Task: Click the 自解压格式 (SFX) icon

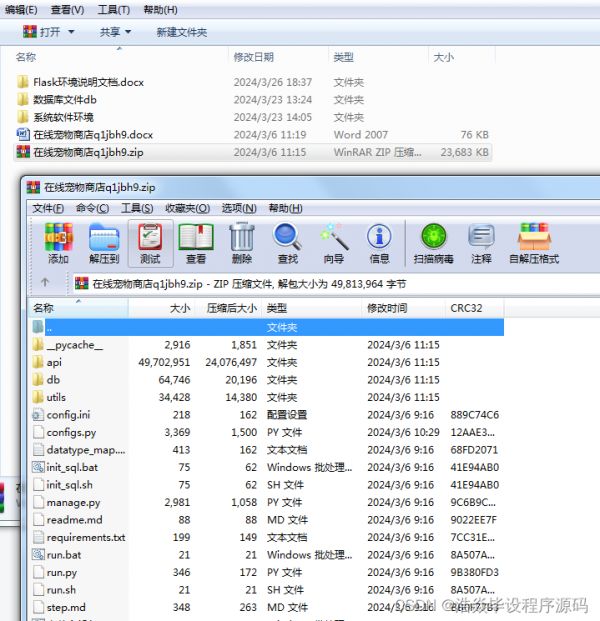Action: 534,244
